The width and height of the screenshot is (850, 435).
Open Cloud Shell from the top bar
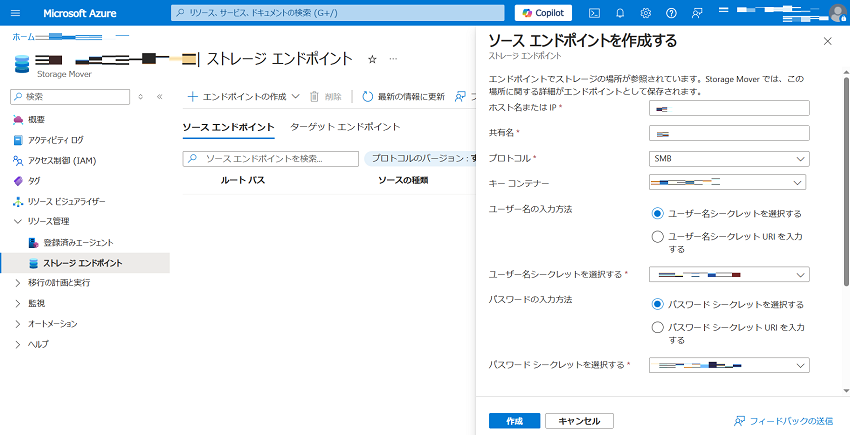click(x=594, y=13)
